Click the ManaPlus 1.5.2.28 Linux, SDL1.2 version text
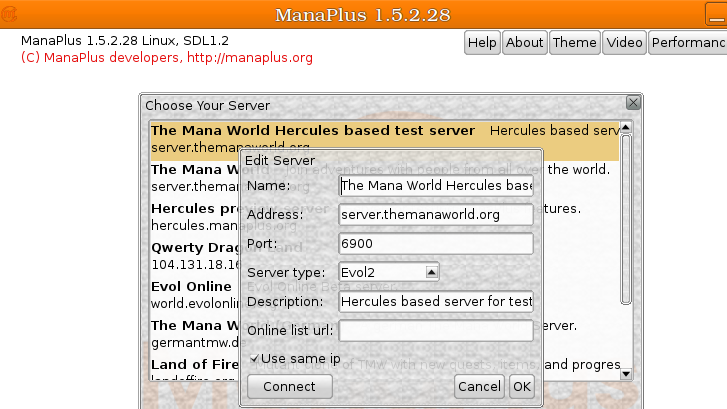Image resolution: width=727 pixels, height=409 pixels. 125,41
